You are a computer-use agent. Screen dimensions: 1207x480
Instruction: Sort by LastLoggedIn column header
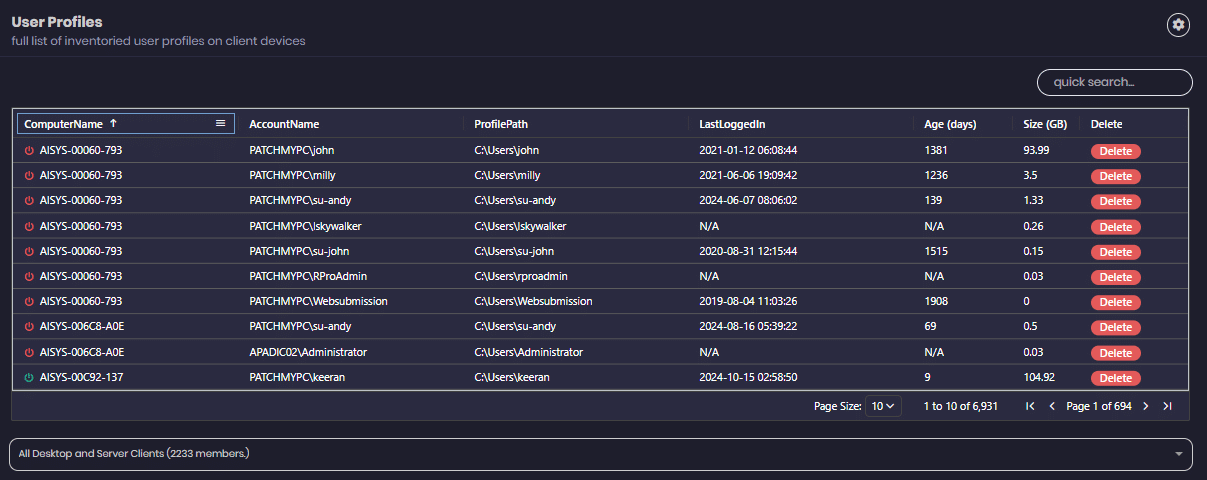[731, 124]
